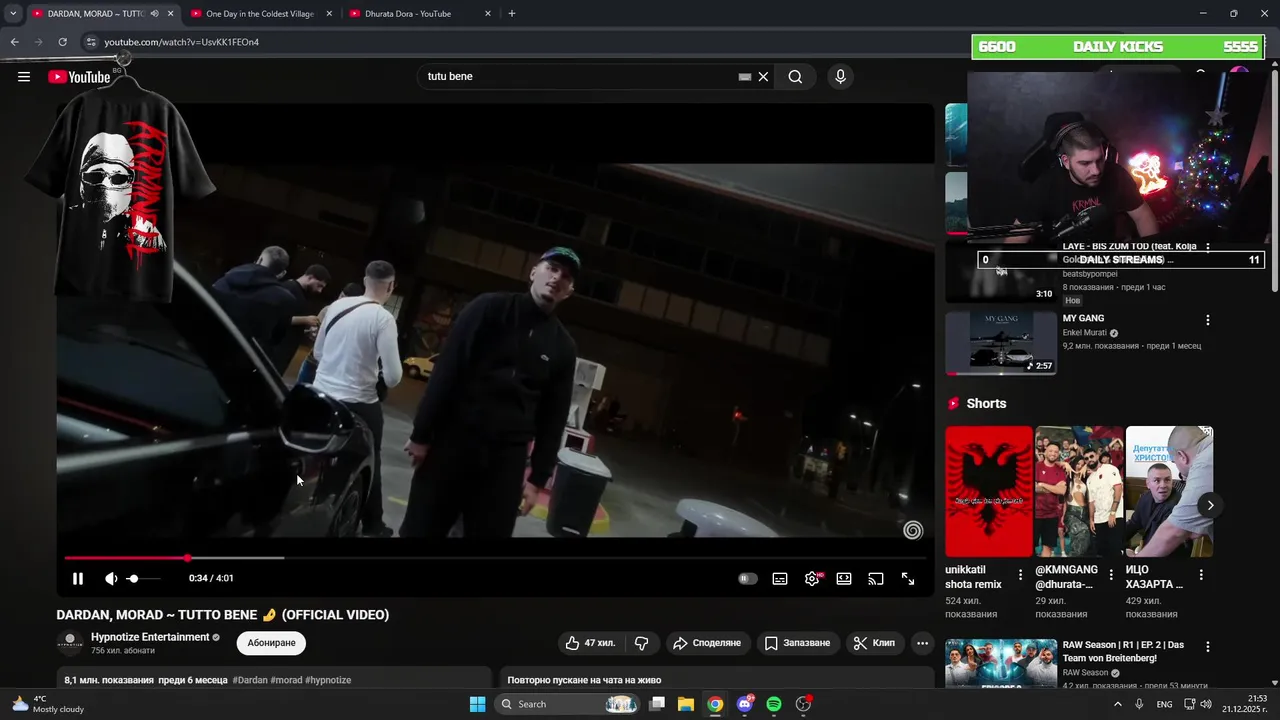This screenshot has height=720, width=1280.
Task: Mute the video volume speaker icon
Action: 111,579
